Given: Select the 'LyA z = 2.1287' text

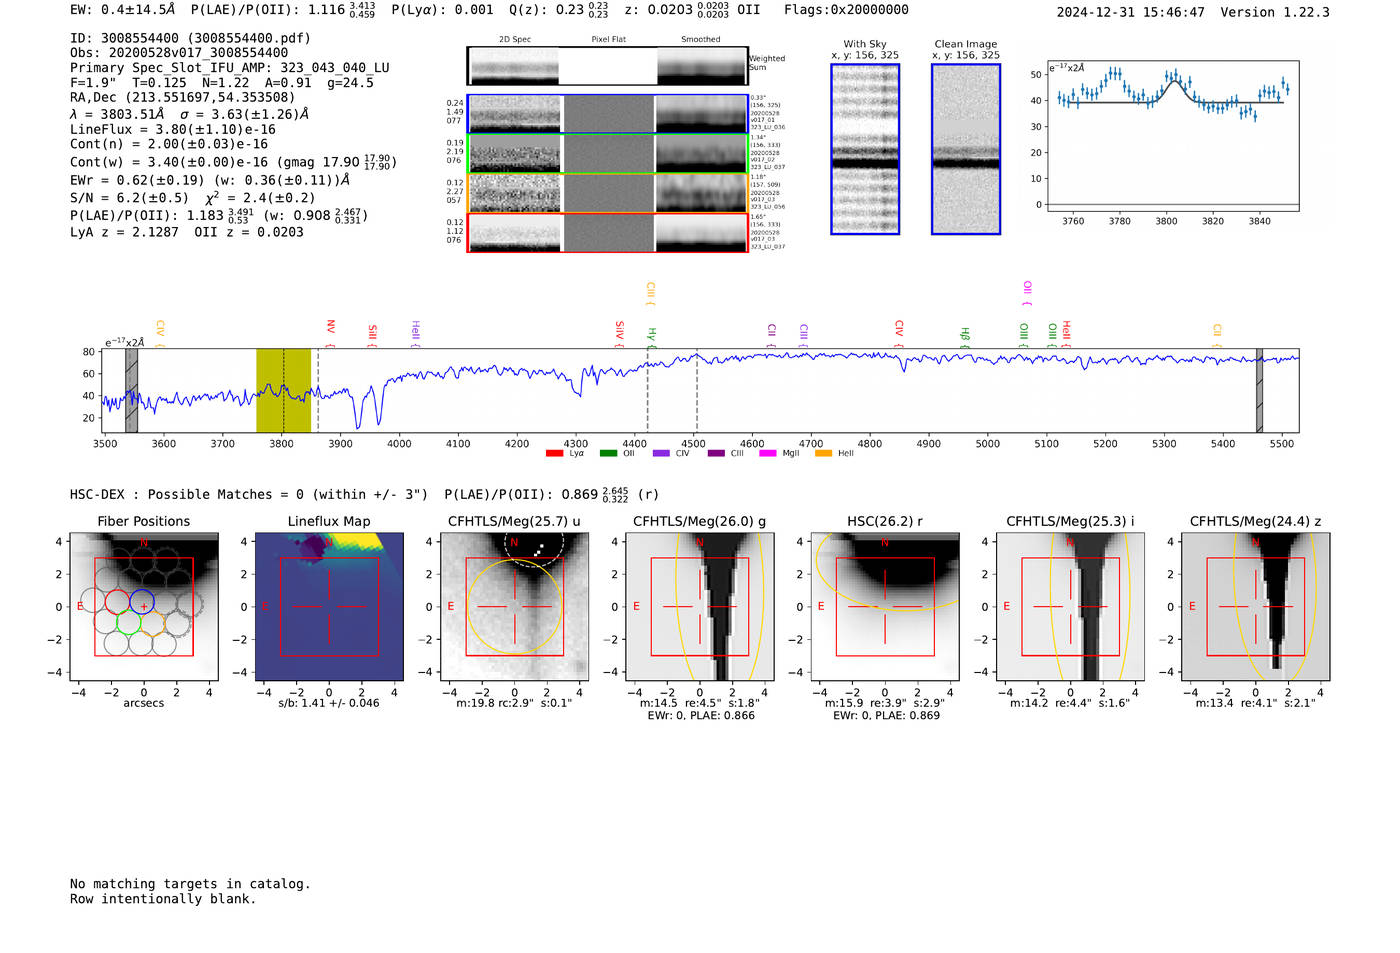Looking at the screenshot, I should 124,232.
